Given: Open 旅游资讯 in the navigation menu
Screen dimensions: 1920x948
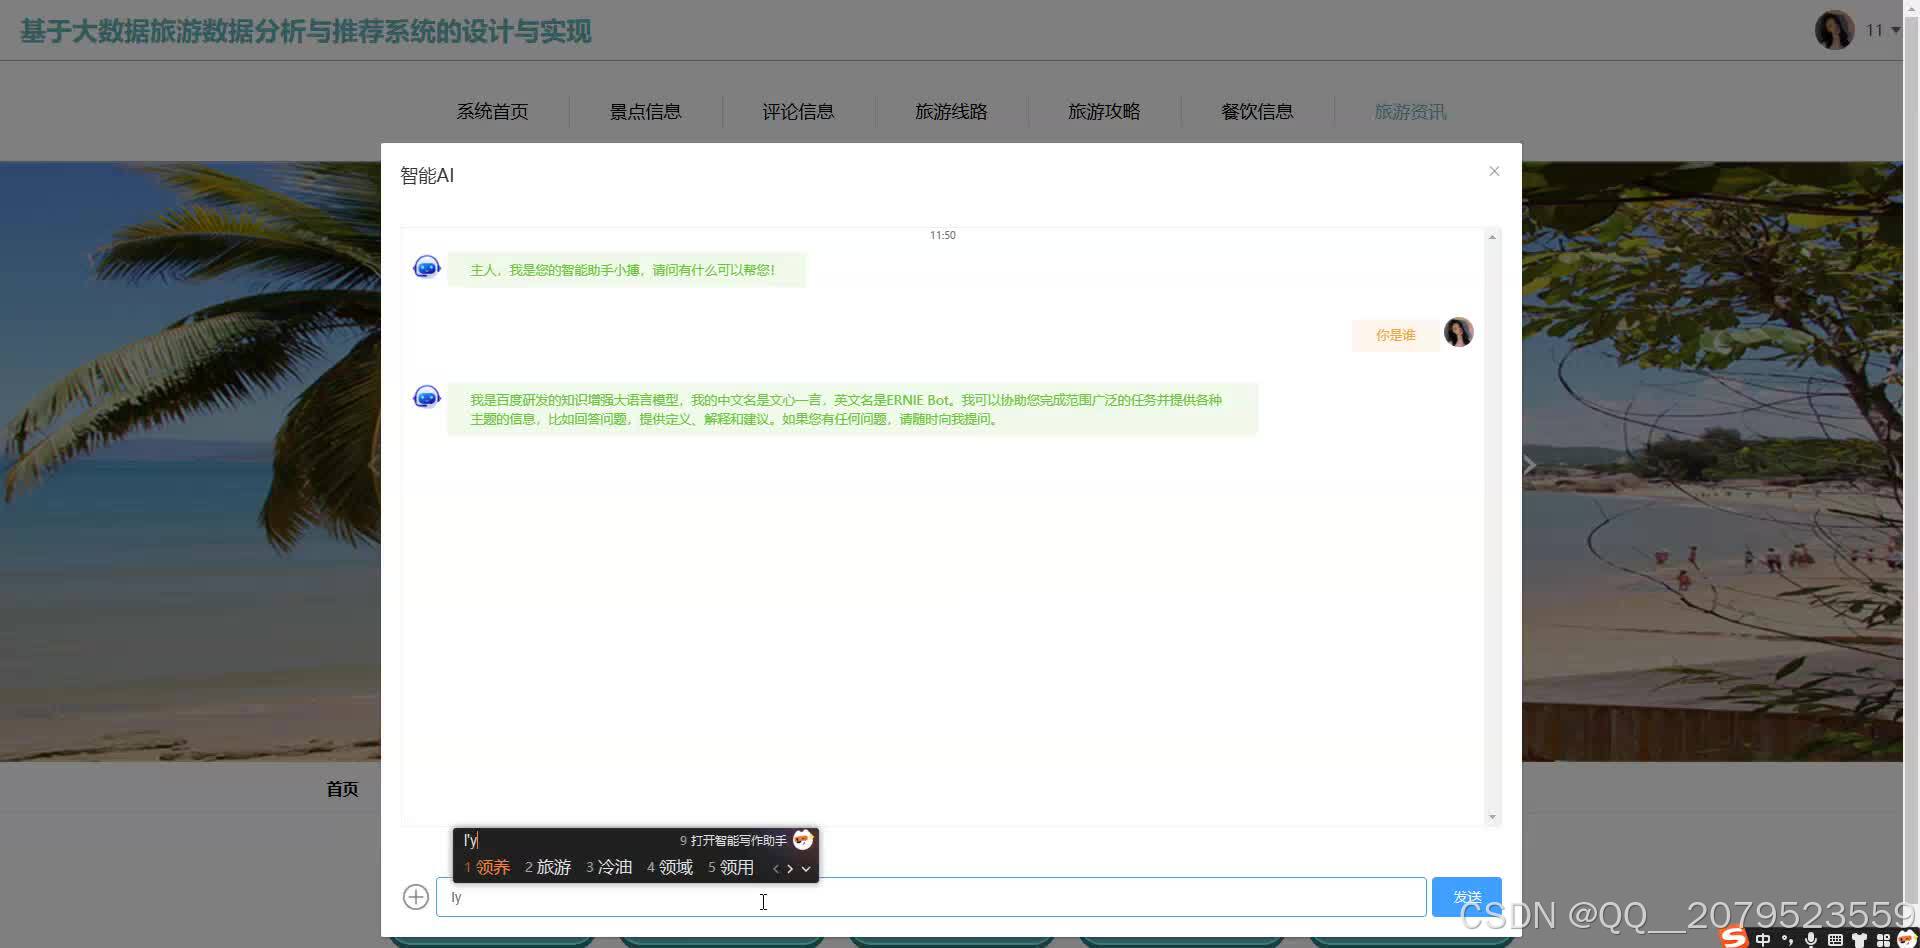Looking at the screenshot, I should (1410, 112).
